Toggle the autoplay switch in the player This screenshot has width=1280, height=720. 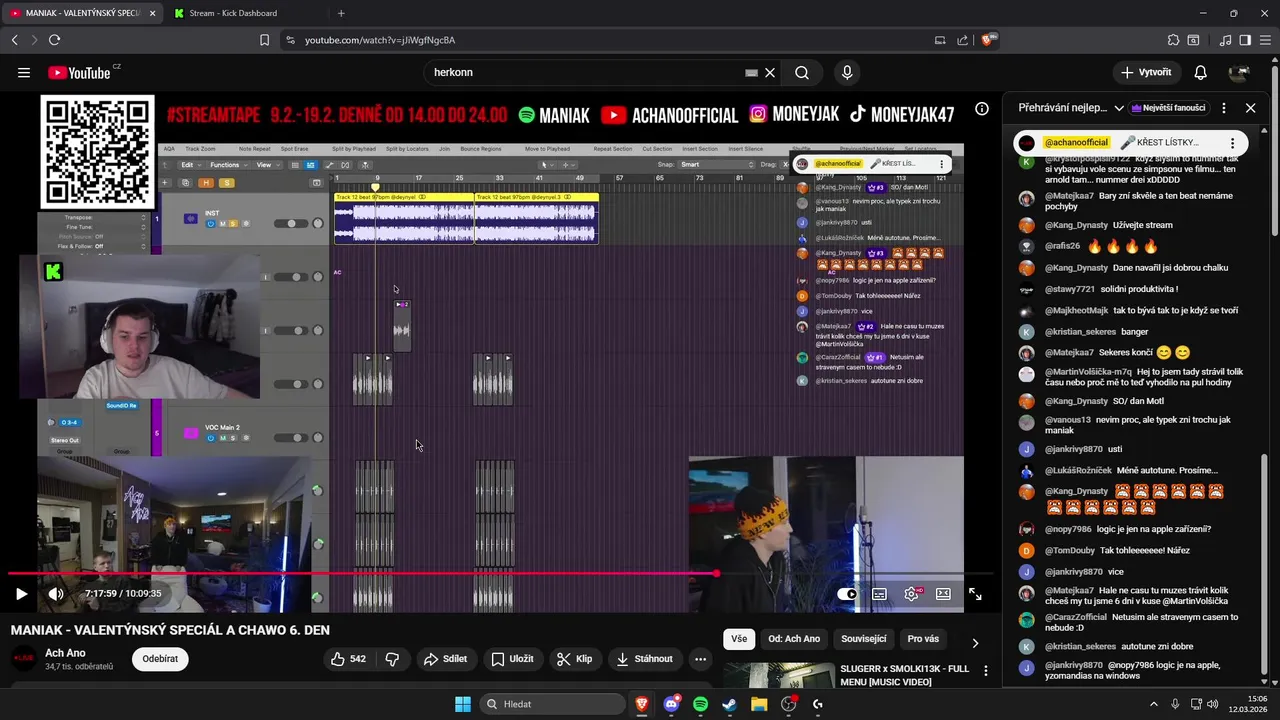click(847, 594)
